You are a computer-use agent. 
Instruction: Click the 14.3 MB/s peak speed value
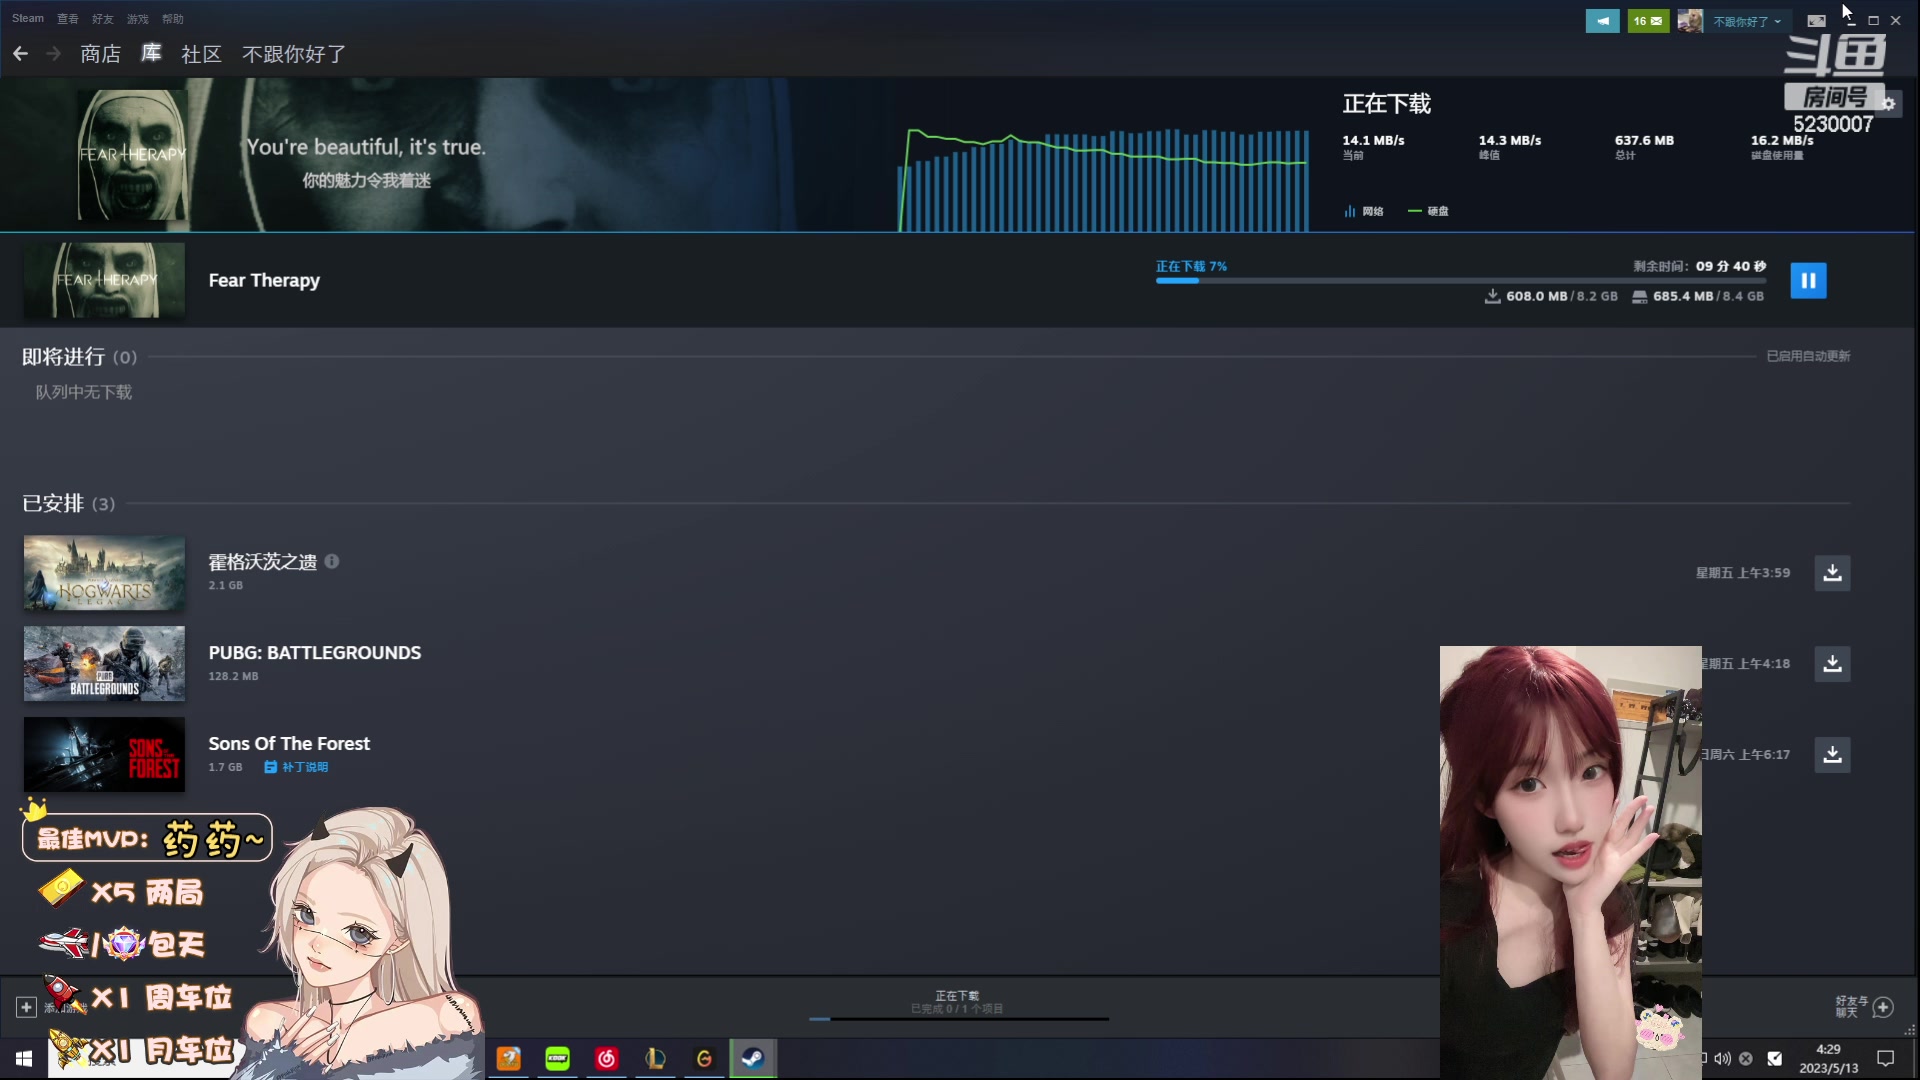(x=1510, y=141)
